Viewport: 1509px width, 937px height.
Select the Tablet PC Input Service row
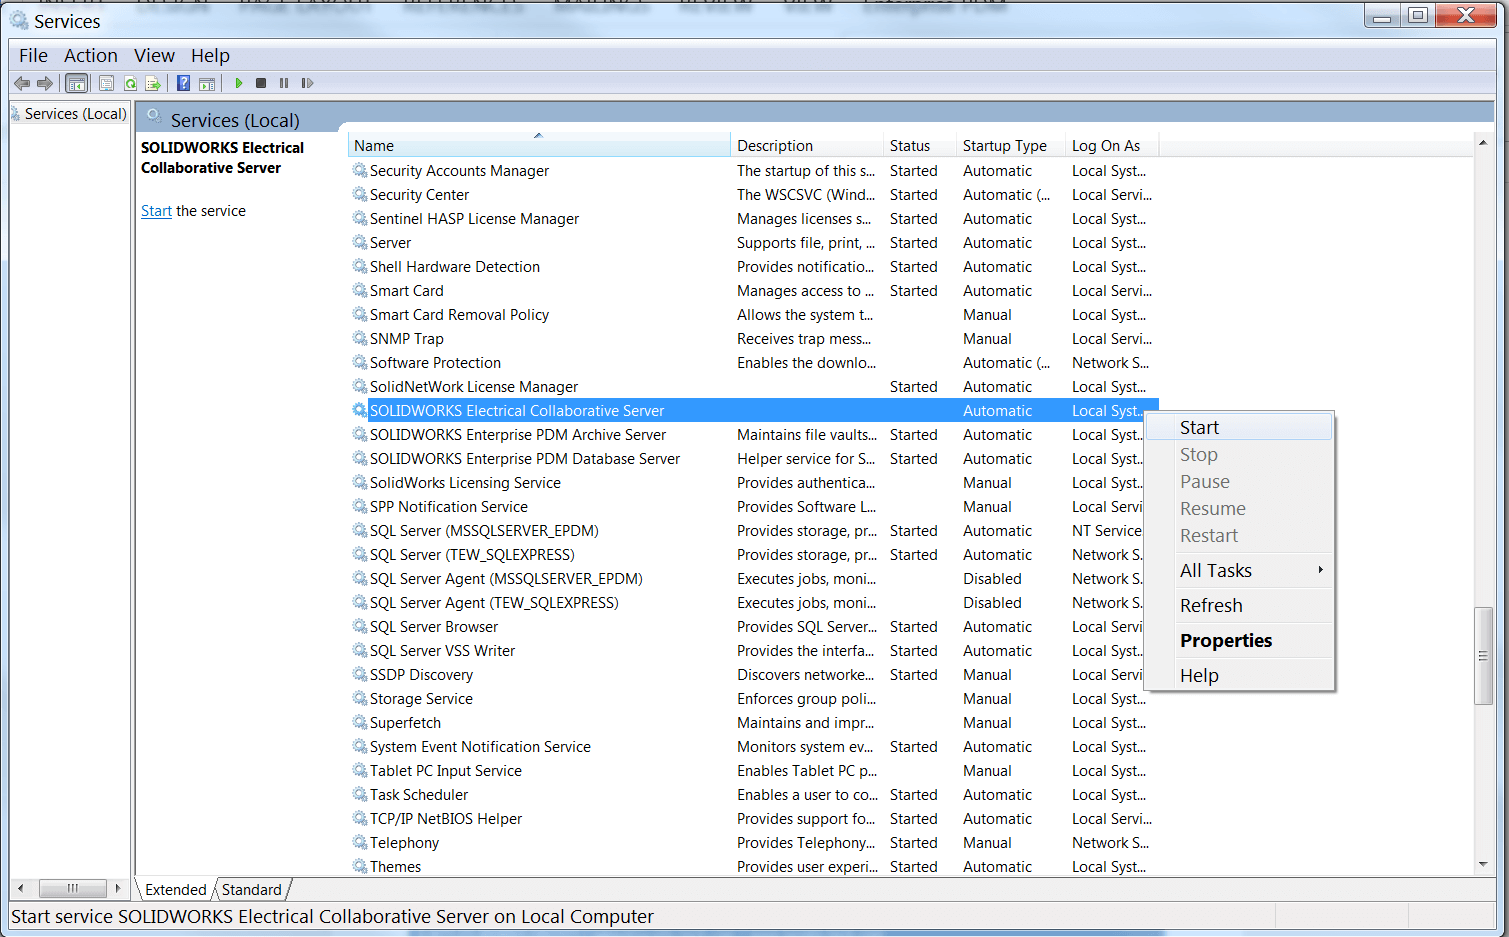(753, 770)
